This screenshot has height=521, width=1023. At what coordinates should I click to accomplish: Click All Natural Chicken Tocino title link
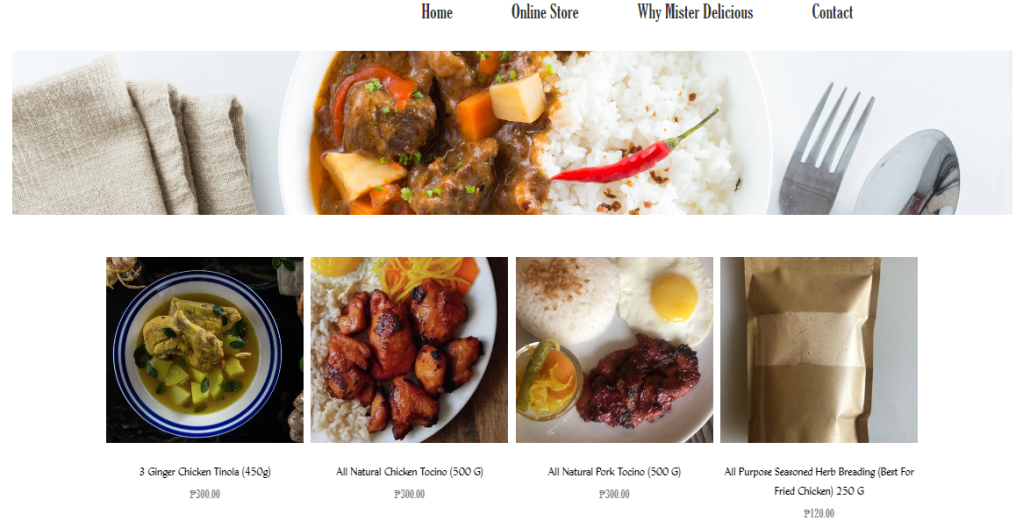tap(410, 471)
